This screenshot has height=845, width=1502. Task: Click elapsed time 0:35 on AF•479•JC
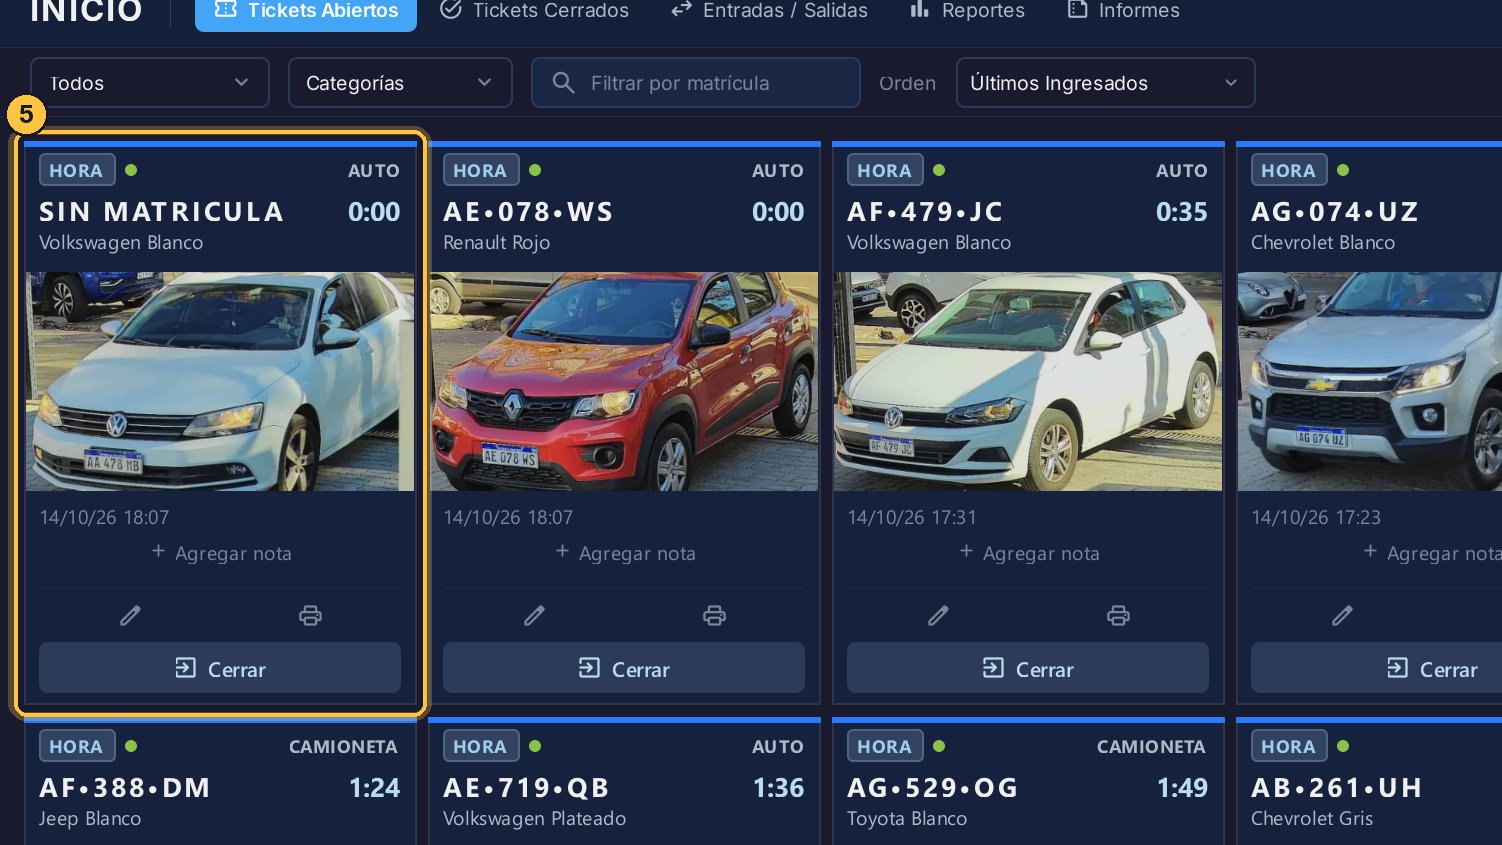1182,212
